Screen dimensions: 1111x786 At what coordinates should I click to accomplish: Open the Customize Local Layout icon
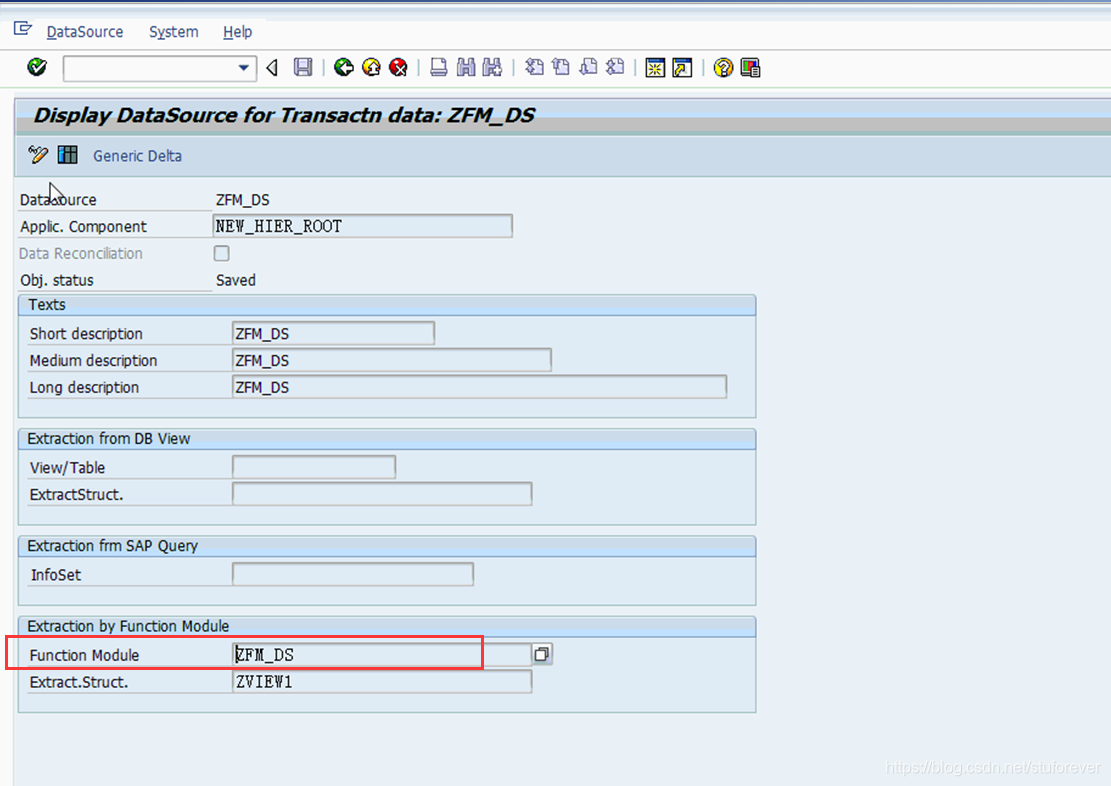[750, 67]
